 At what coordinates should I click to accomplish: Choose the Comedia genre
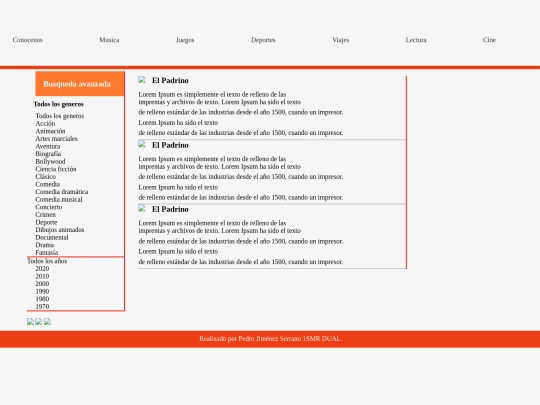pos(48,184)
